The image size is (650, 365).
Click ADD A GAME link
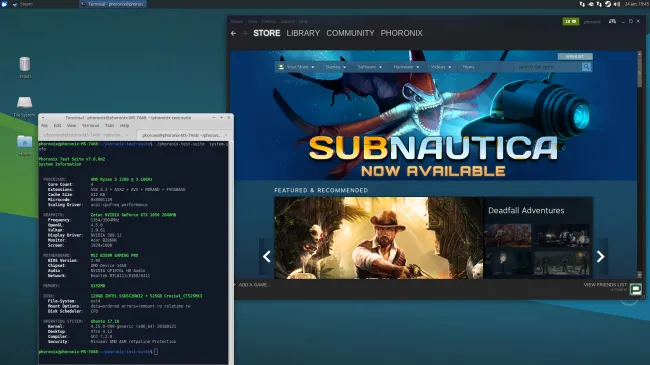(253, 285)
